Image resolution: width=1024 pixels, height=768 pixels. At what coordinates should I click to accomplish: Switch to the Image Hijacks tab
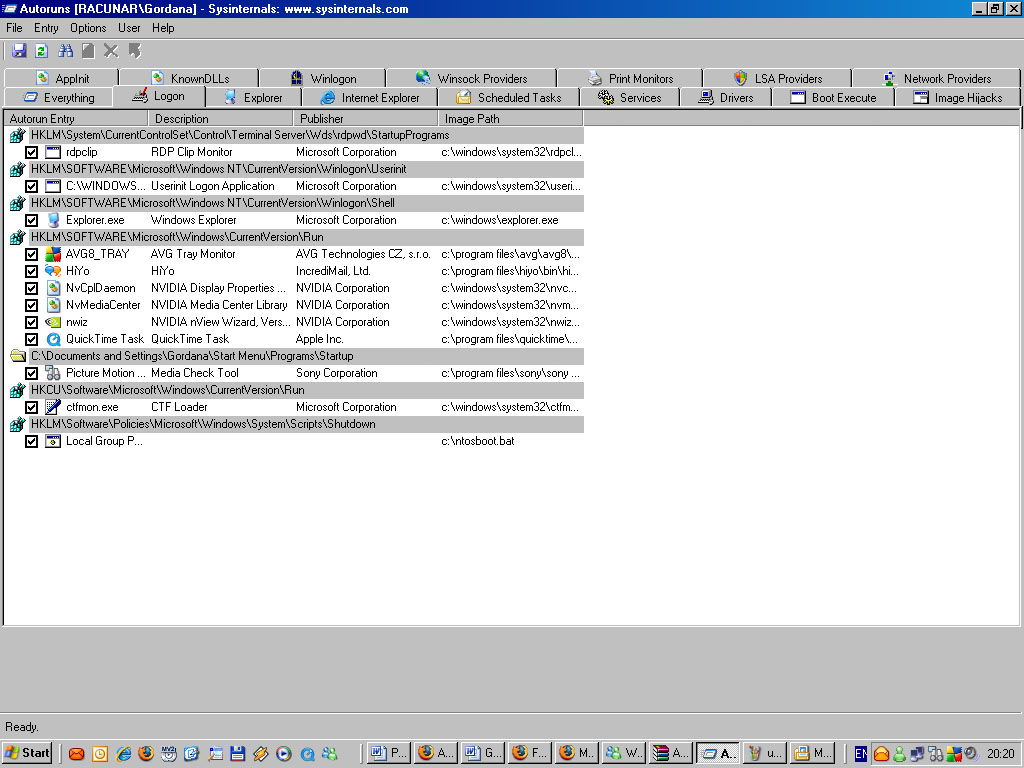tap(958, 97)
